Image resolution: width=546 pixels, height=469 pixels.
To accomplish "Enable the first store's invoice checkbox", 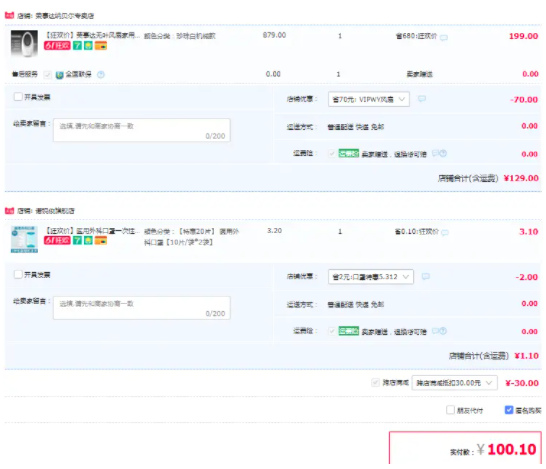I will click(18, 96).
